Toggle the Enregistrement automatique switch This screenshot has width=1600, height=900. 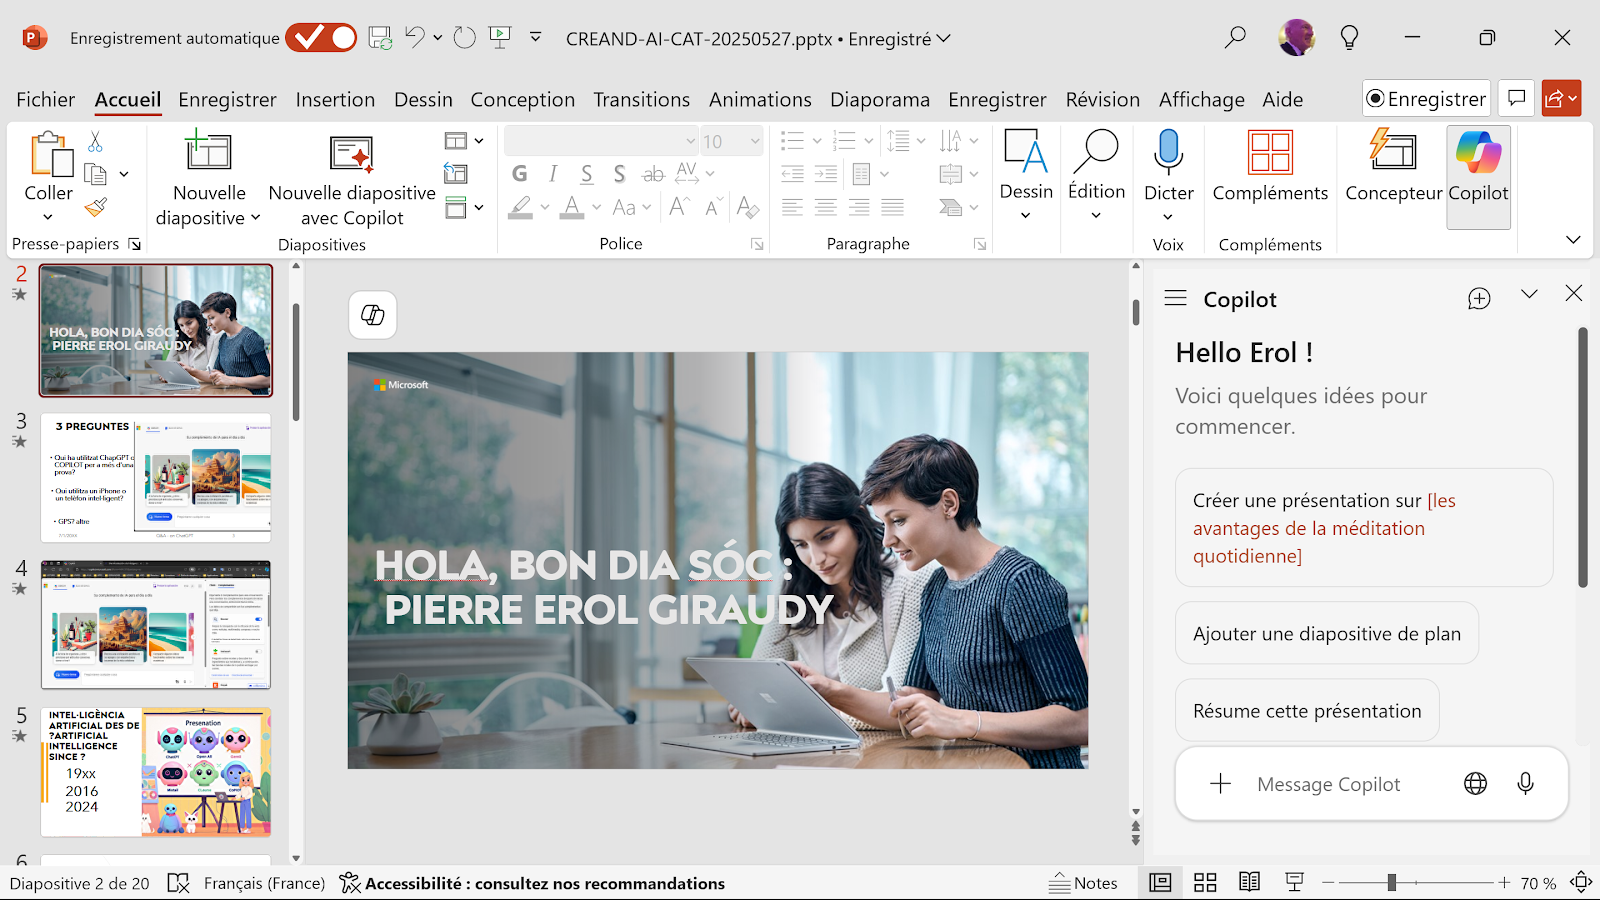321,38
